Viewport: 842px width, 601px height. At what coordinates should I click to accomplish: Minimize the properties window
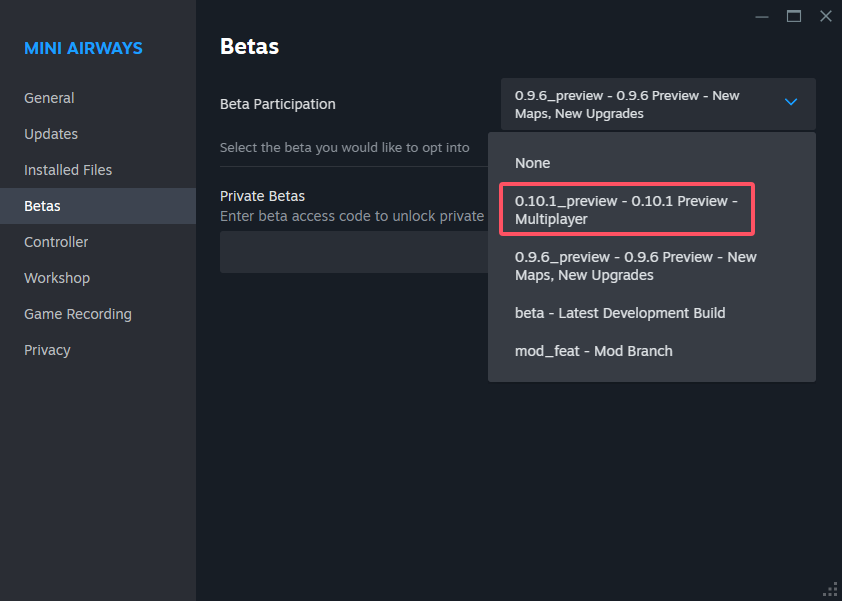761,16
